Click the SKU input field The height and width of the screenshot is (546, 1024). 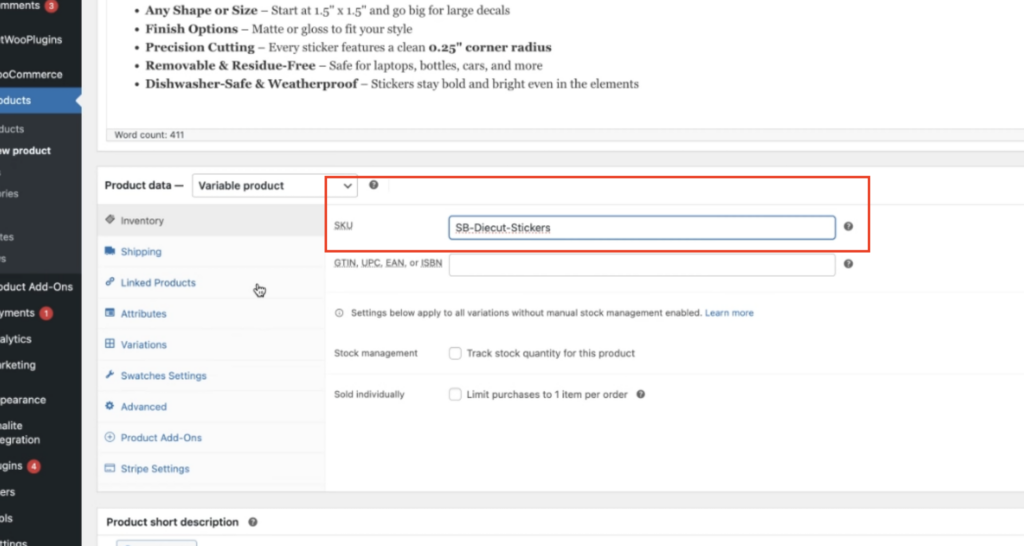click(x=641, y=228)
